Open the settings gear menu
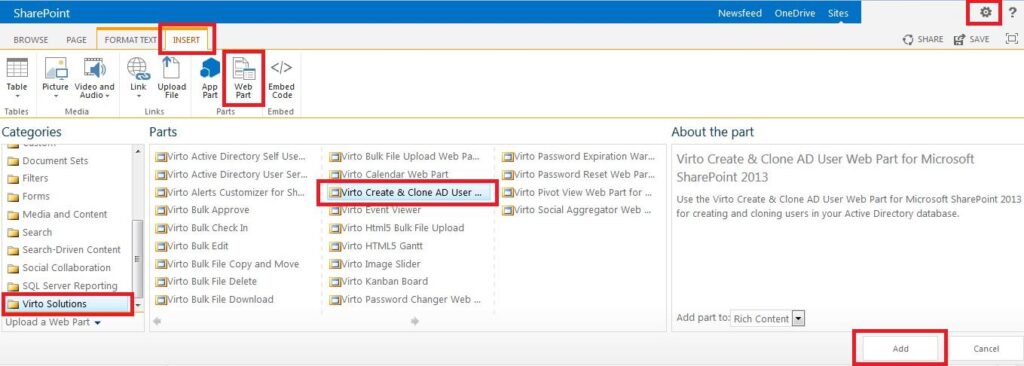This screenshot has width=1024, height=366. 985,12
